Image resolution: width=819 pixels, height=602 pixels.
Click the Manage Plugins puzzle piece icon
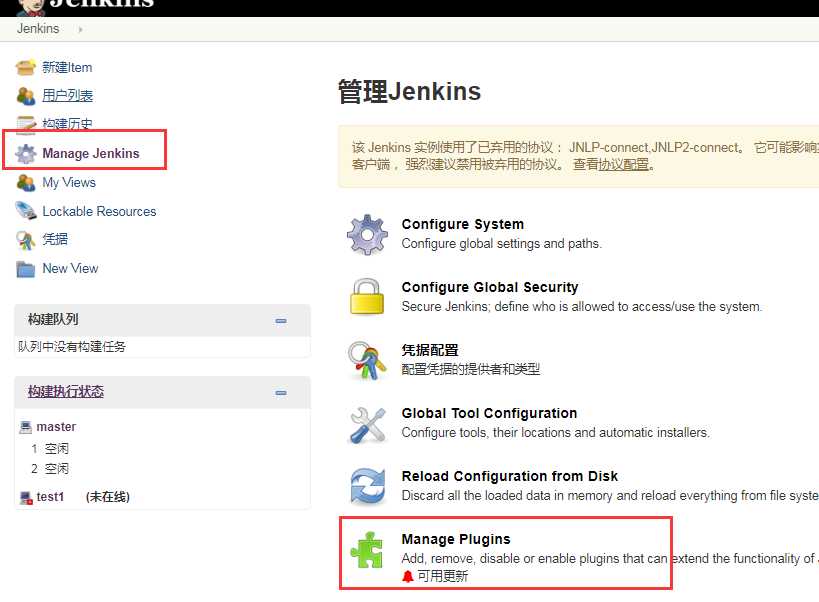367,549
